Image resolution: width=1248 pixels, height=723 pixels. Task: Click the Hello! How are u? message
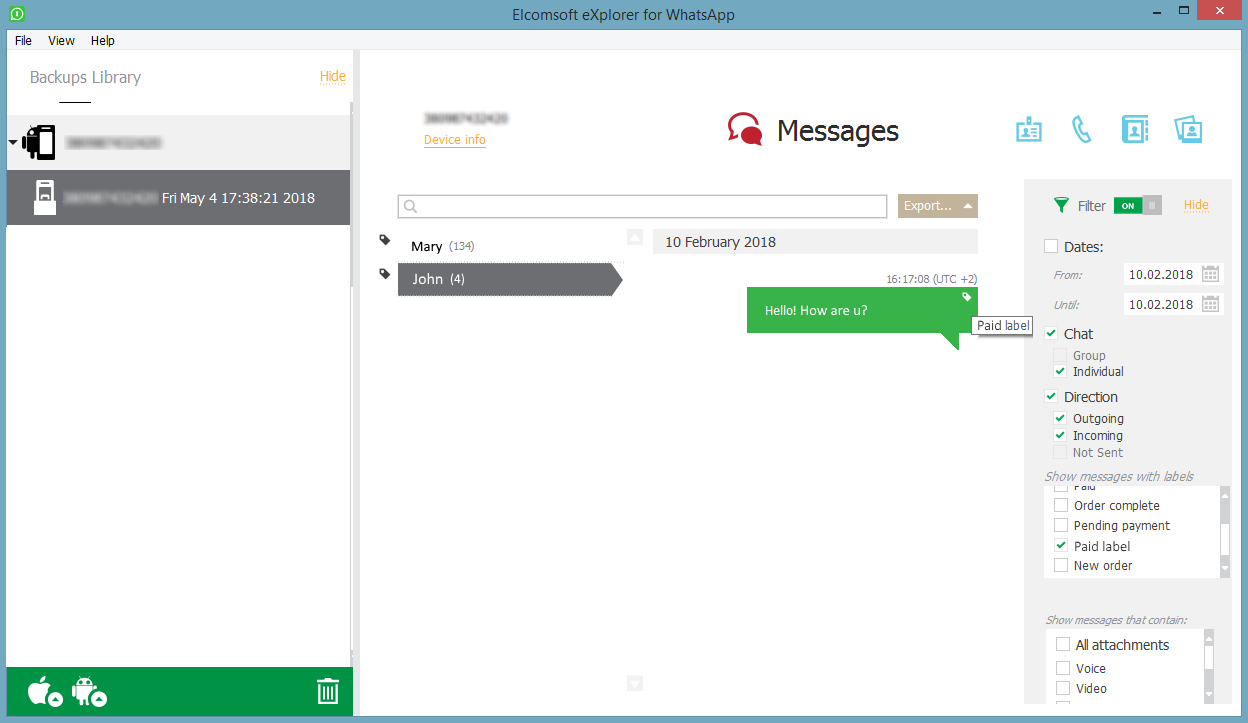click(862, 311)
